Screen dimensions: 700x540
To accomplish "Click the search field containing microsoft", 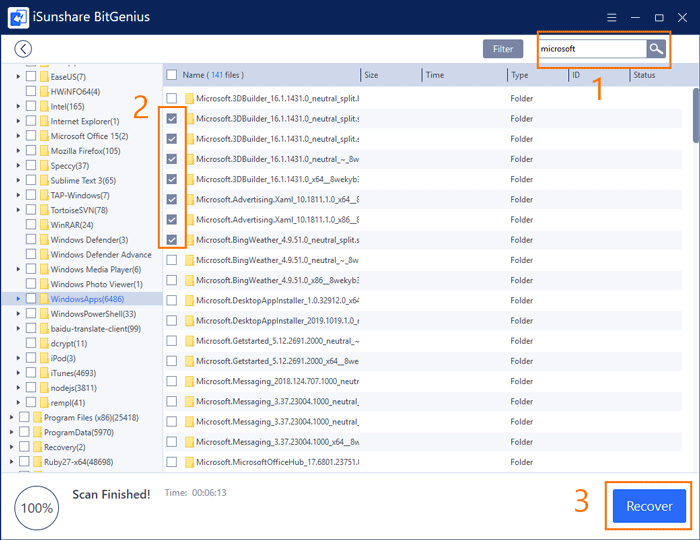I will (592, 49).
